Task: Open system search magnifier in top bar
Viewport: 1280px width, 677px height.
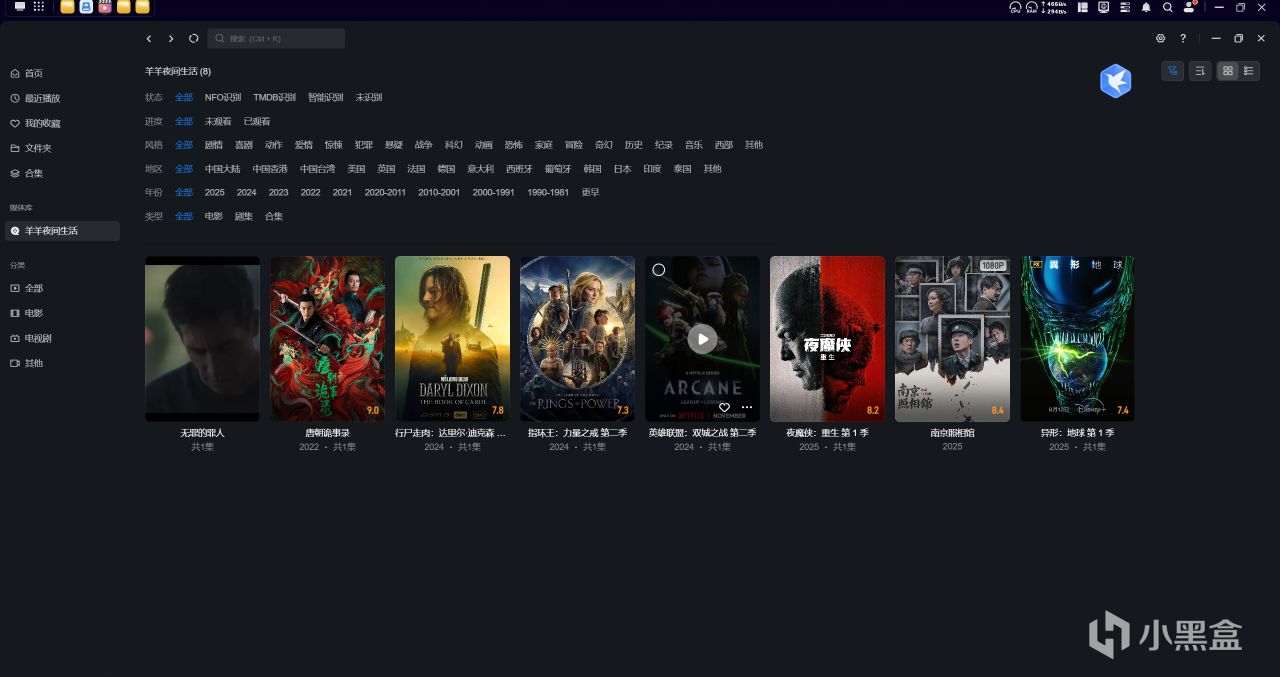Action: pos(1168,7)
